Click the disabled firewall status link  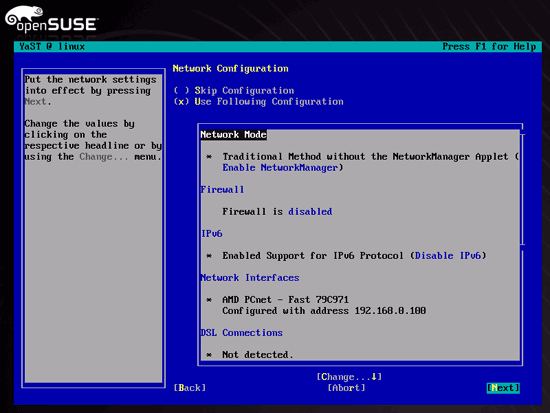[310, 212]
